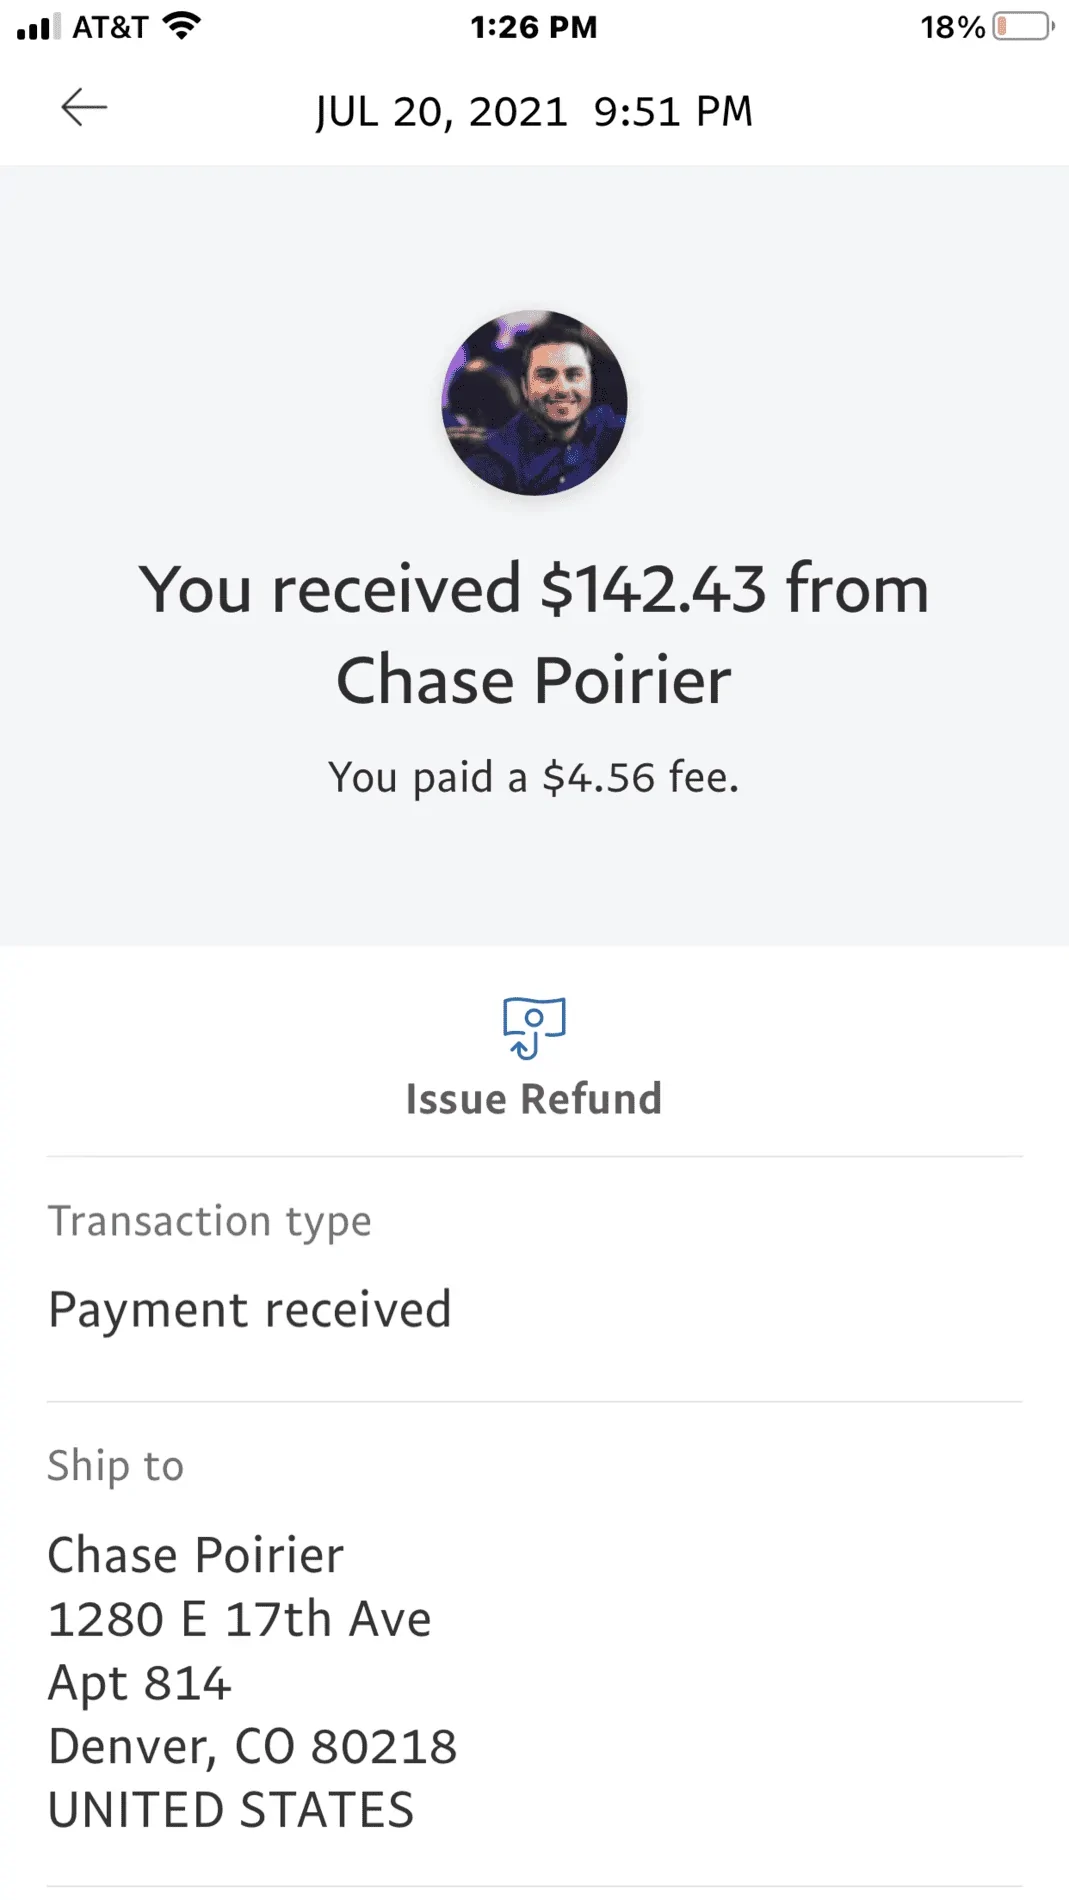This screenshot has width=1069, height=1900.
Task: Tap the battery icon in status bar
Action: (1023, 27)
